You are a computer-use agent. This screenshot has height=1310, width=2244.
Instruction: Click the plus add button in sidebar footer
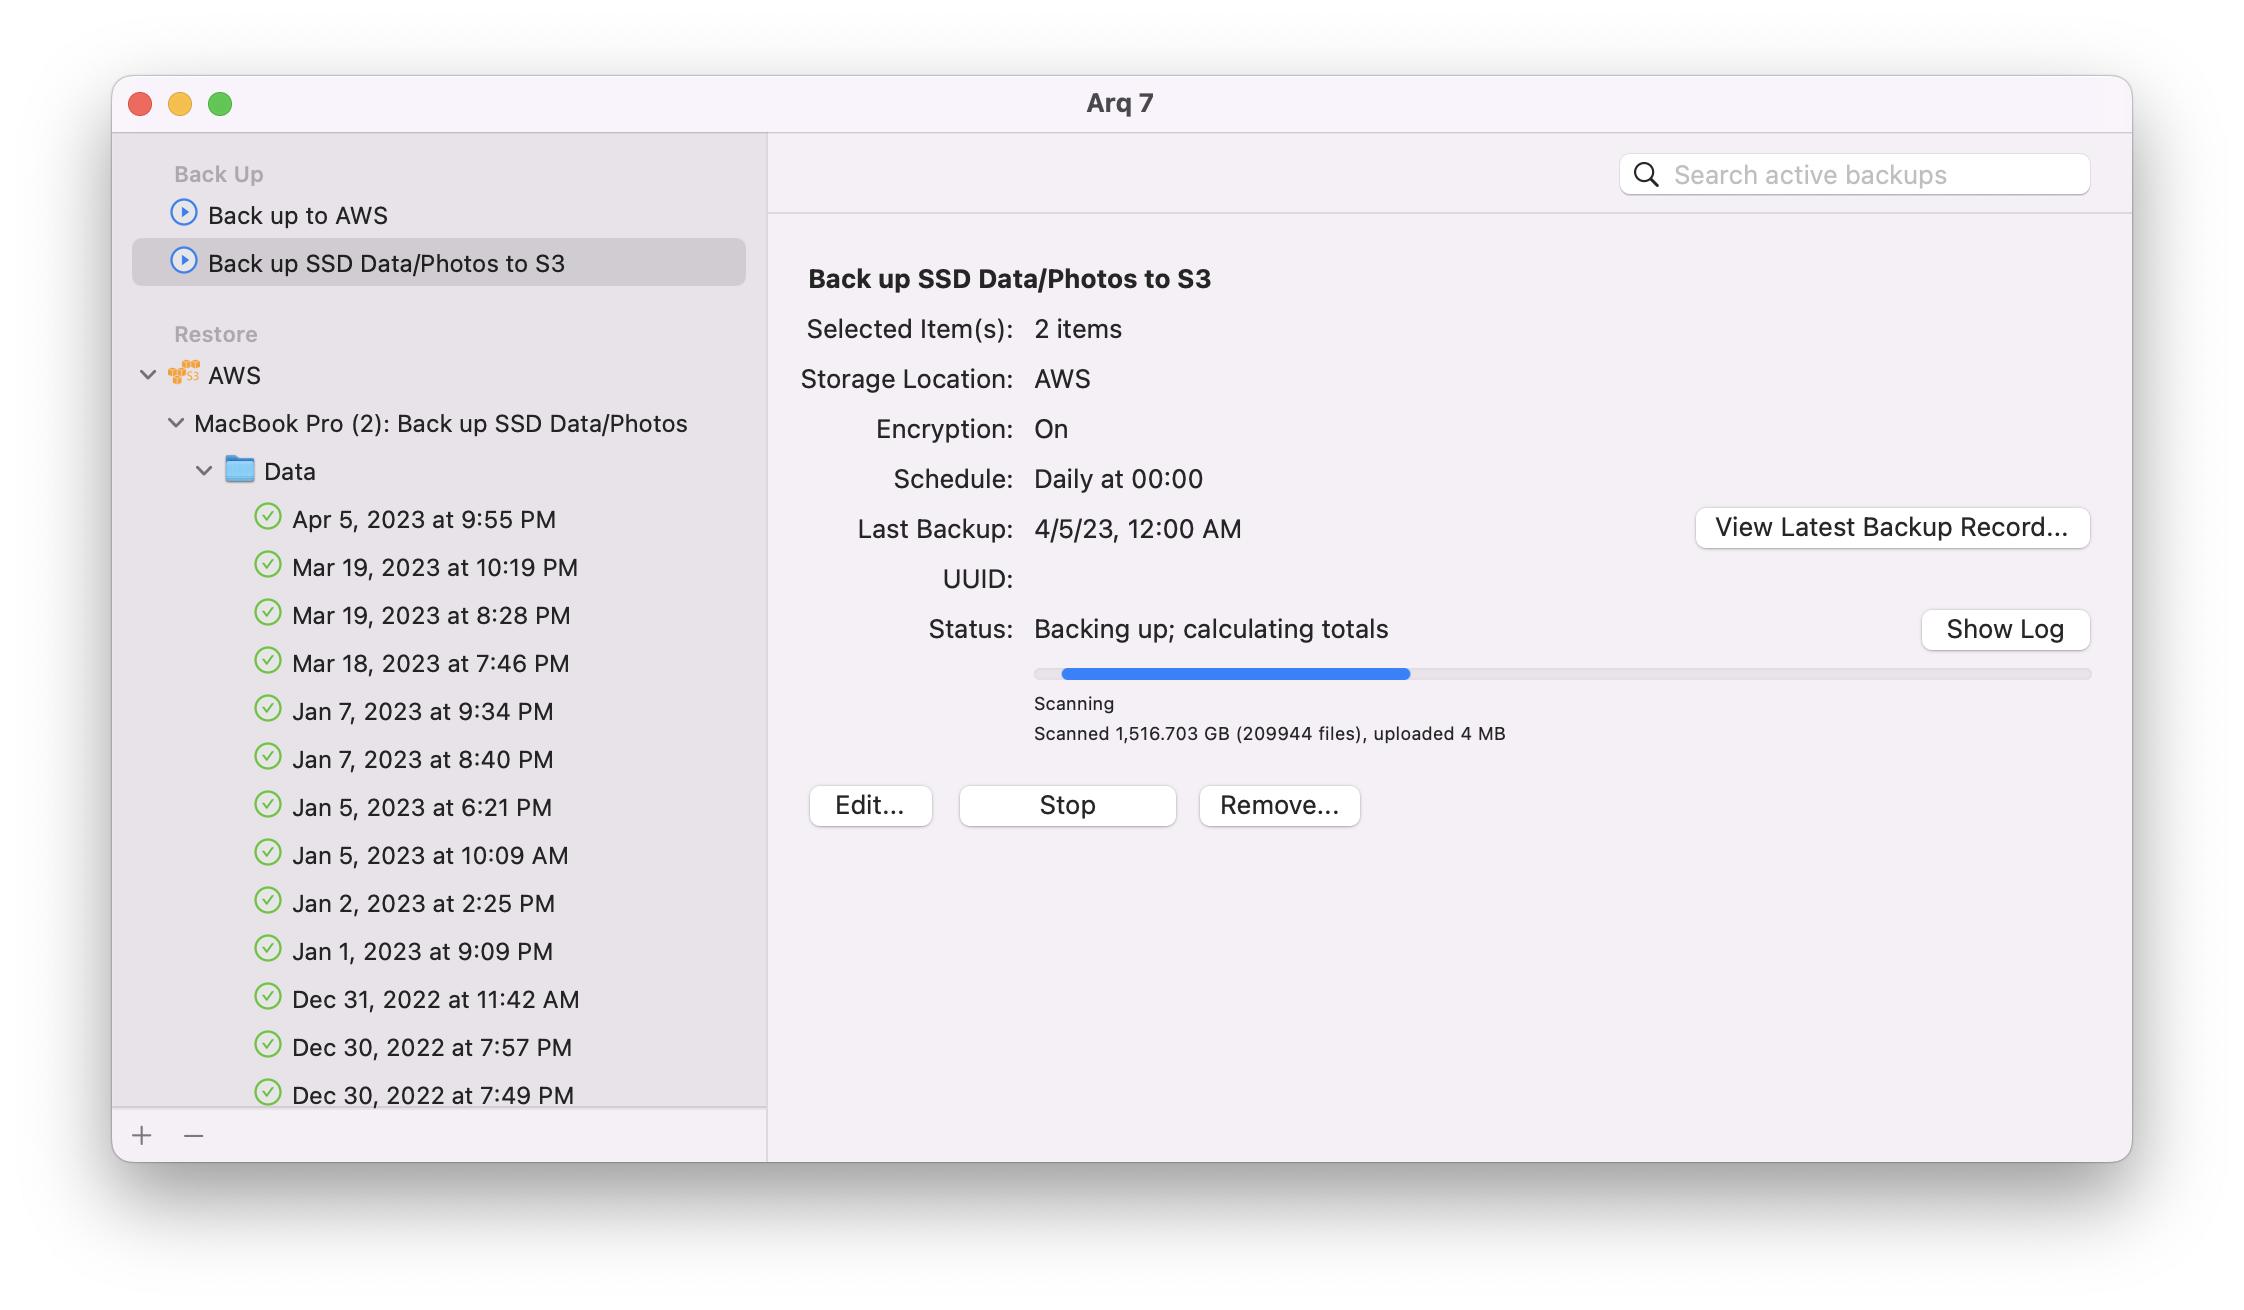[x=142, y=1135]
